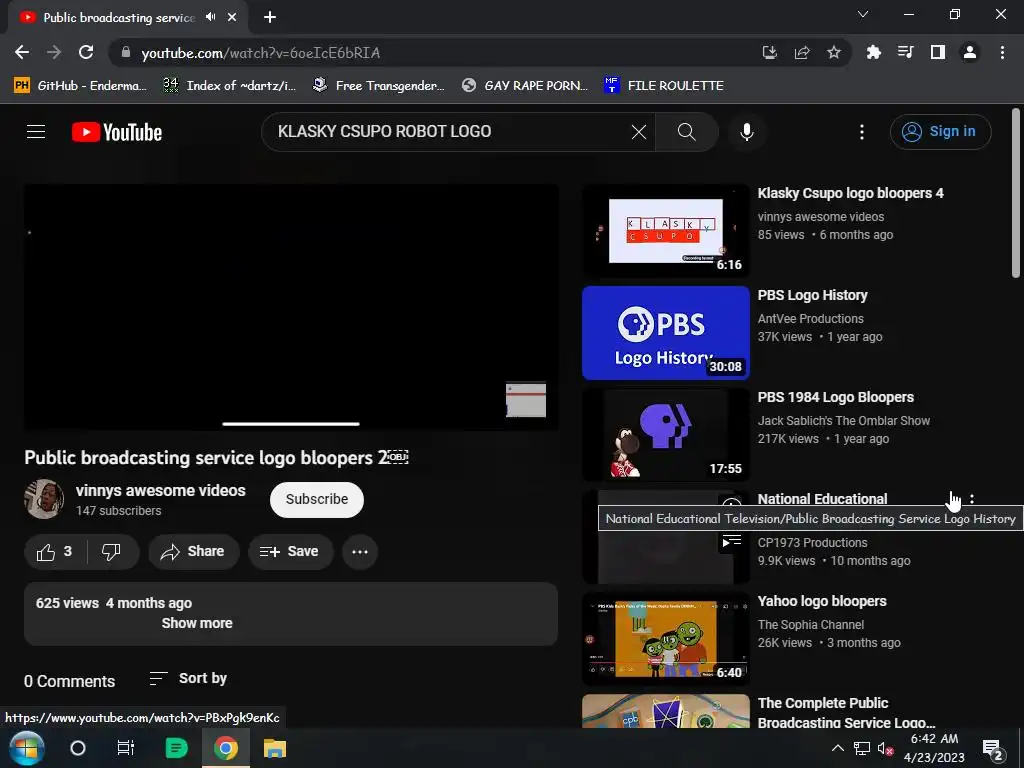Mute tab via speaker icon on tab
1024x768 pixels.
pyautogui.click(x=210, y=17)
